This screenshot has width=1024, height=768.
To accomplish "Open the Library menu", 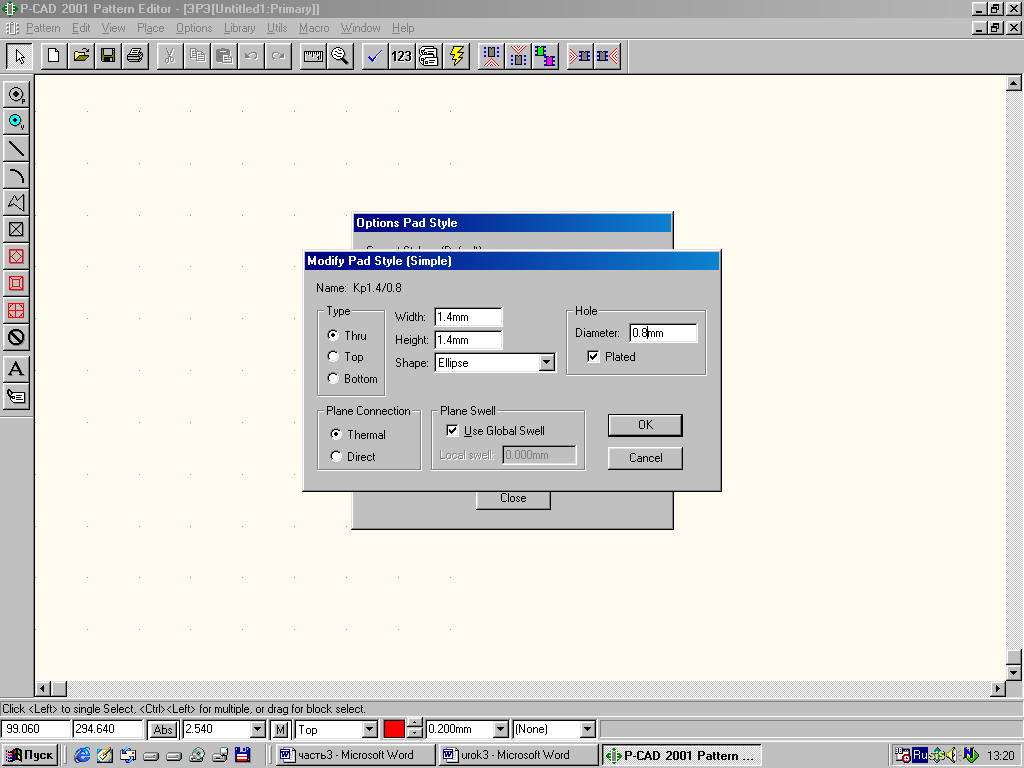I will coord(240,28).
